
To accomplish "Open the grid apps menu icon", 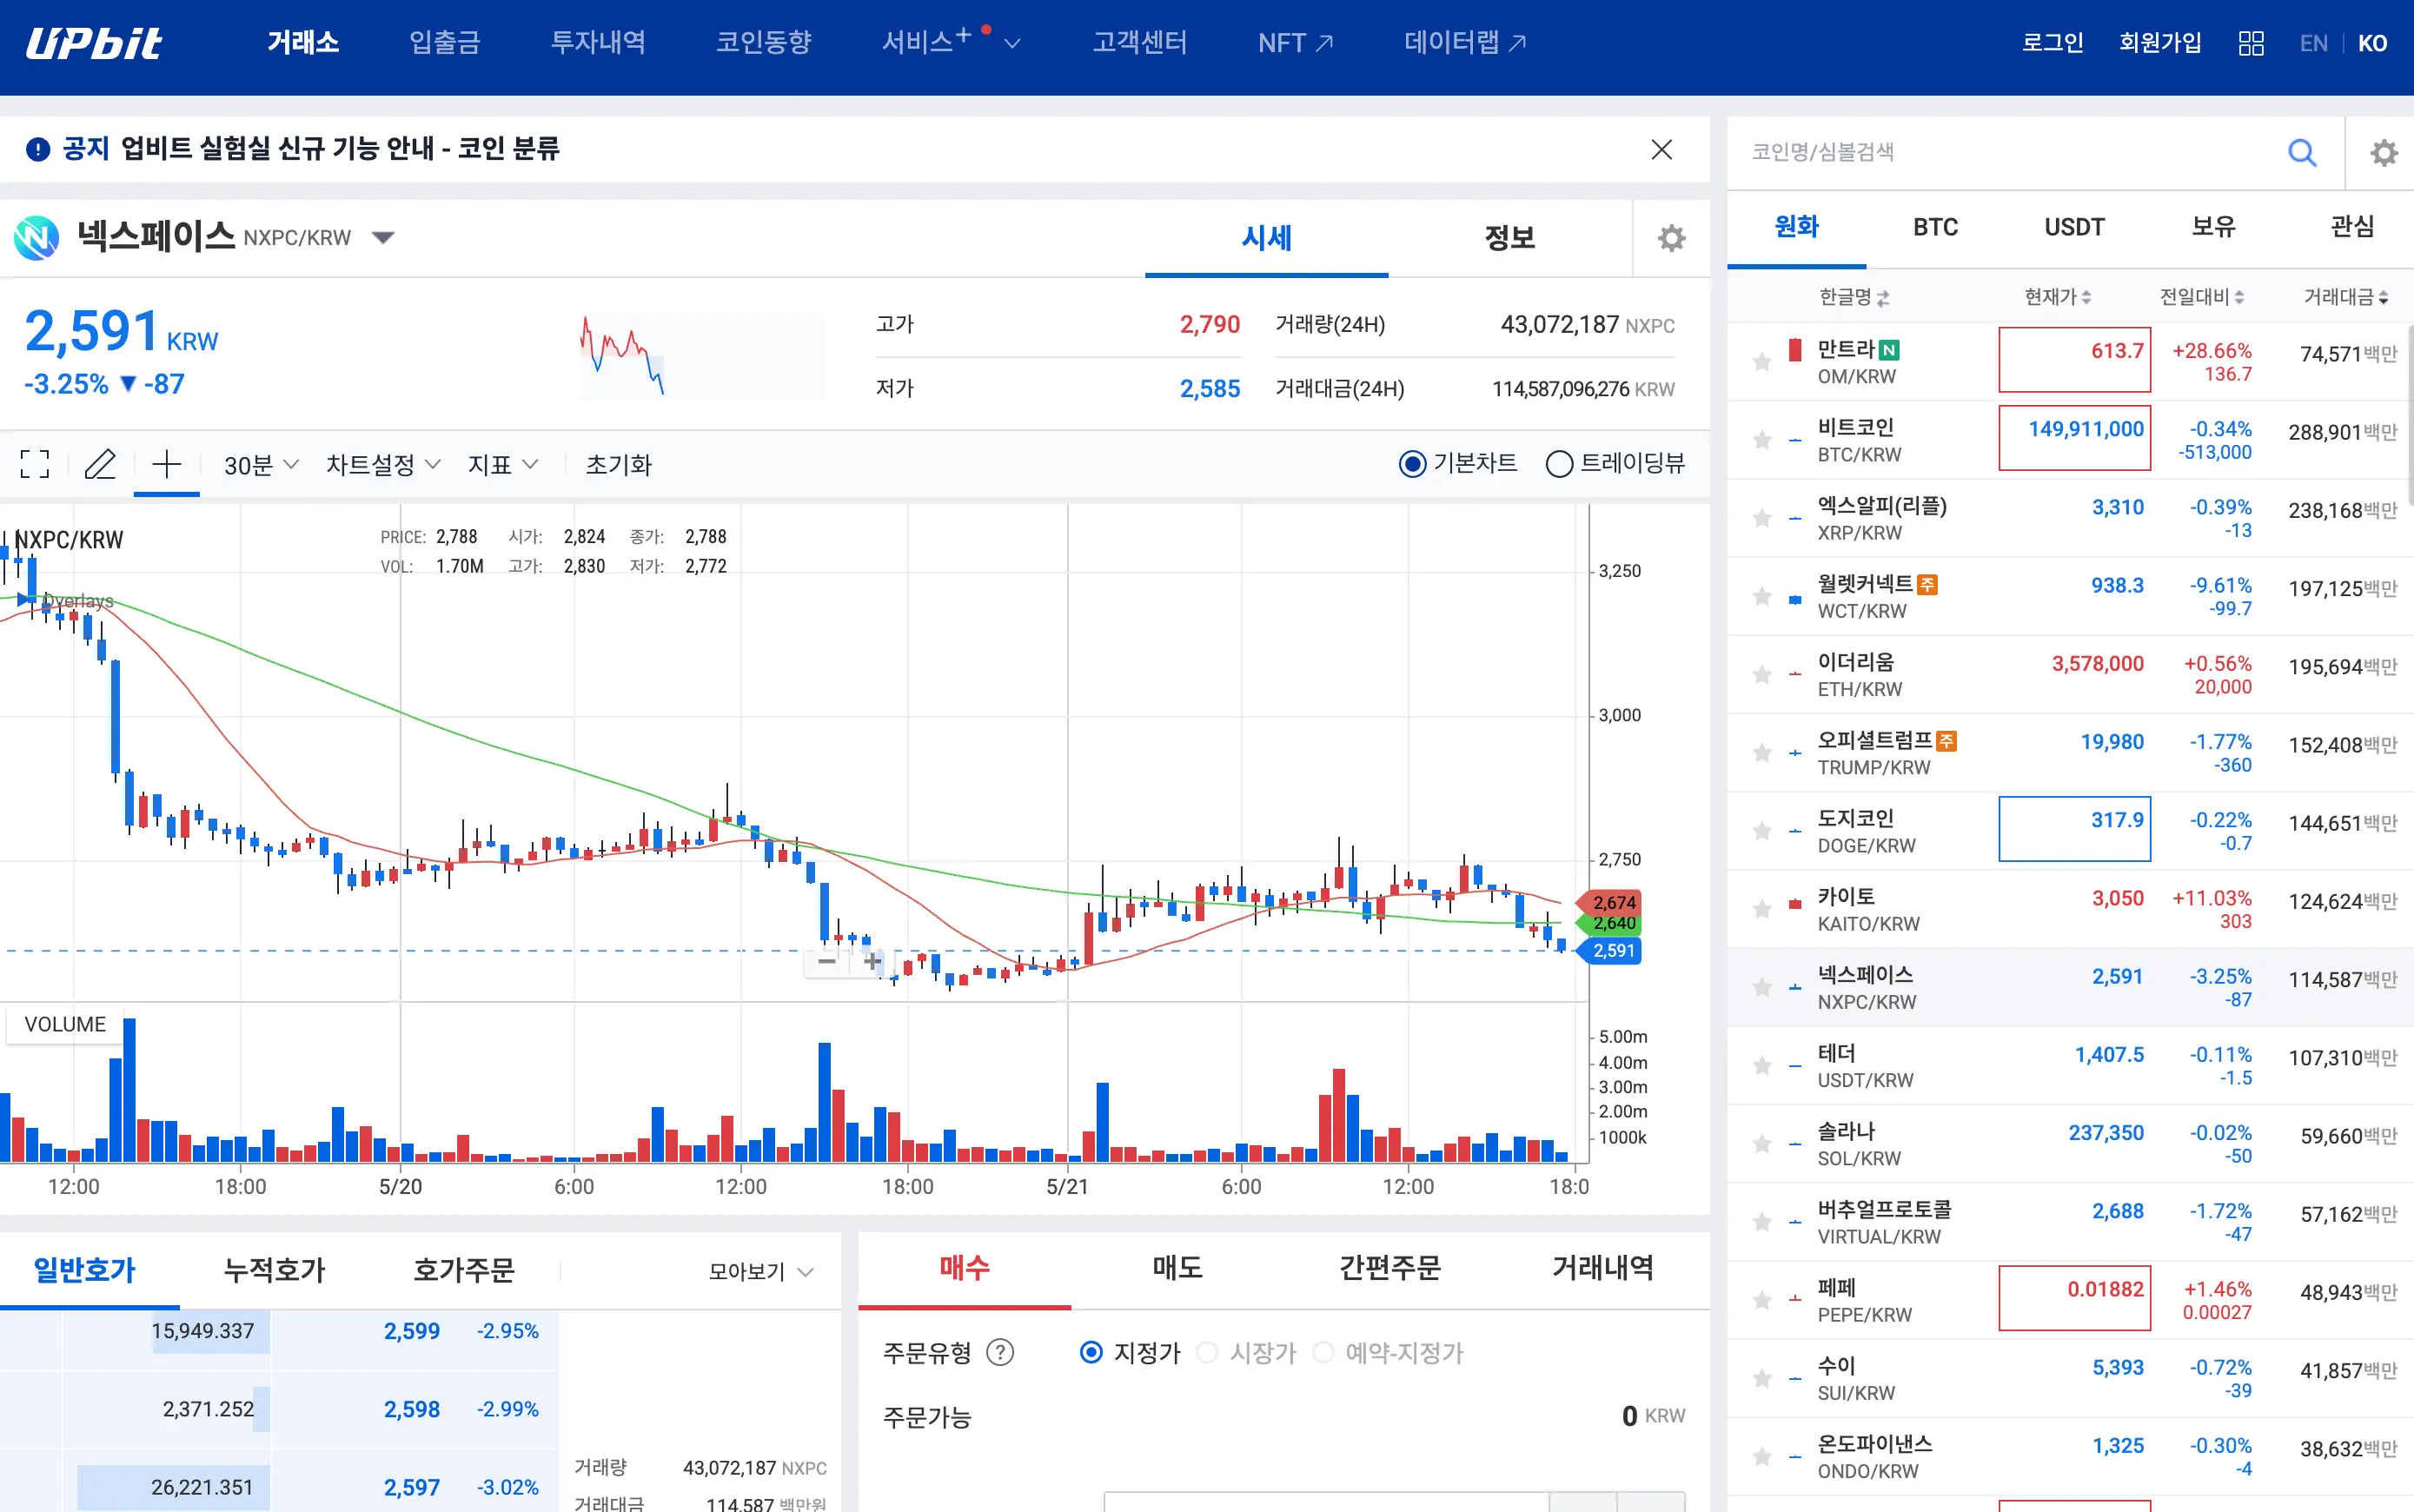I will point(2251,43).
